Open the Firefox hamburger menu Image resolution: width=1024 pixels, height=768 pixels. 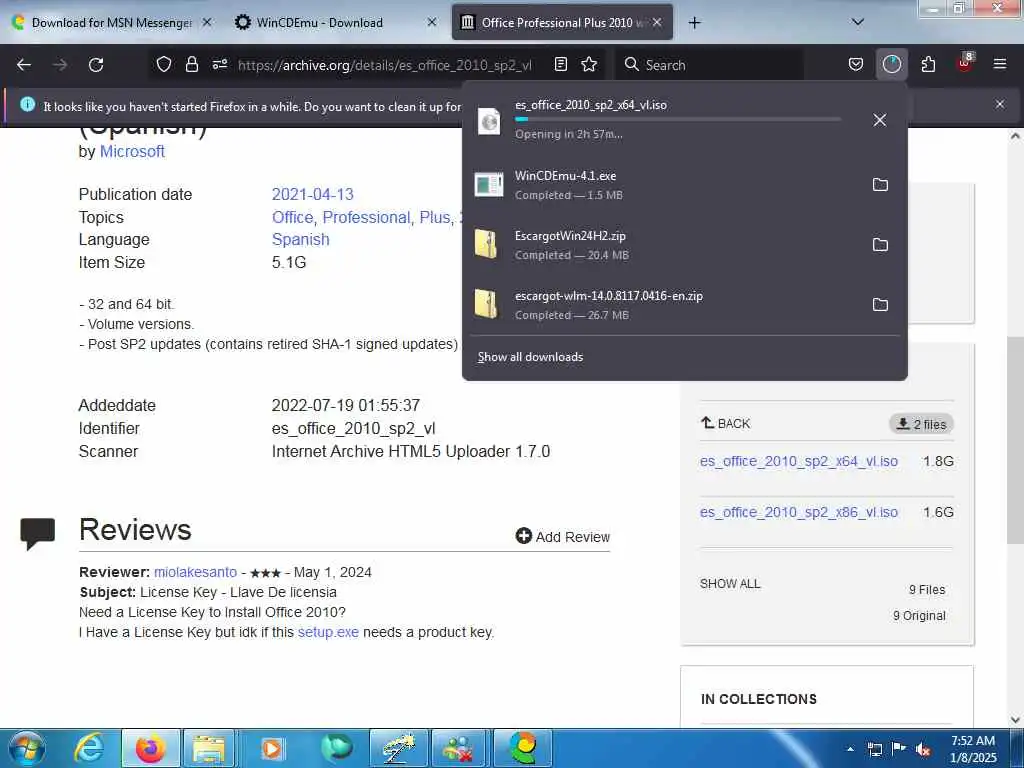tap(1000, 64)
